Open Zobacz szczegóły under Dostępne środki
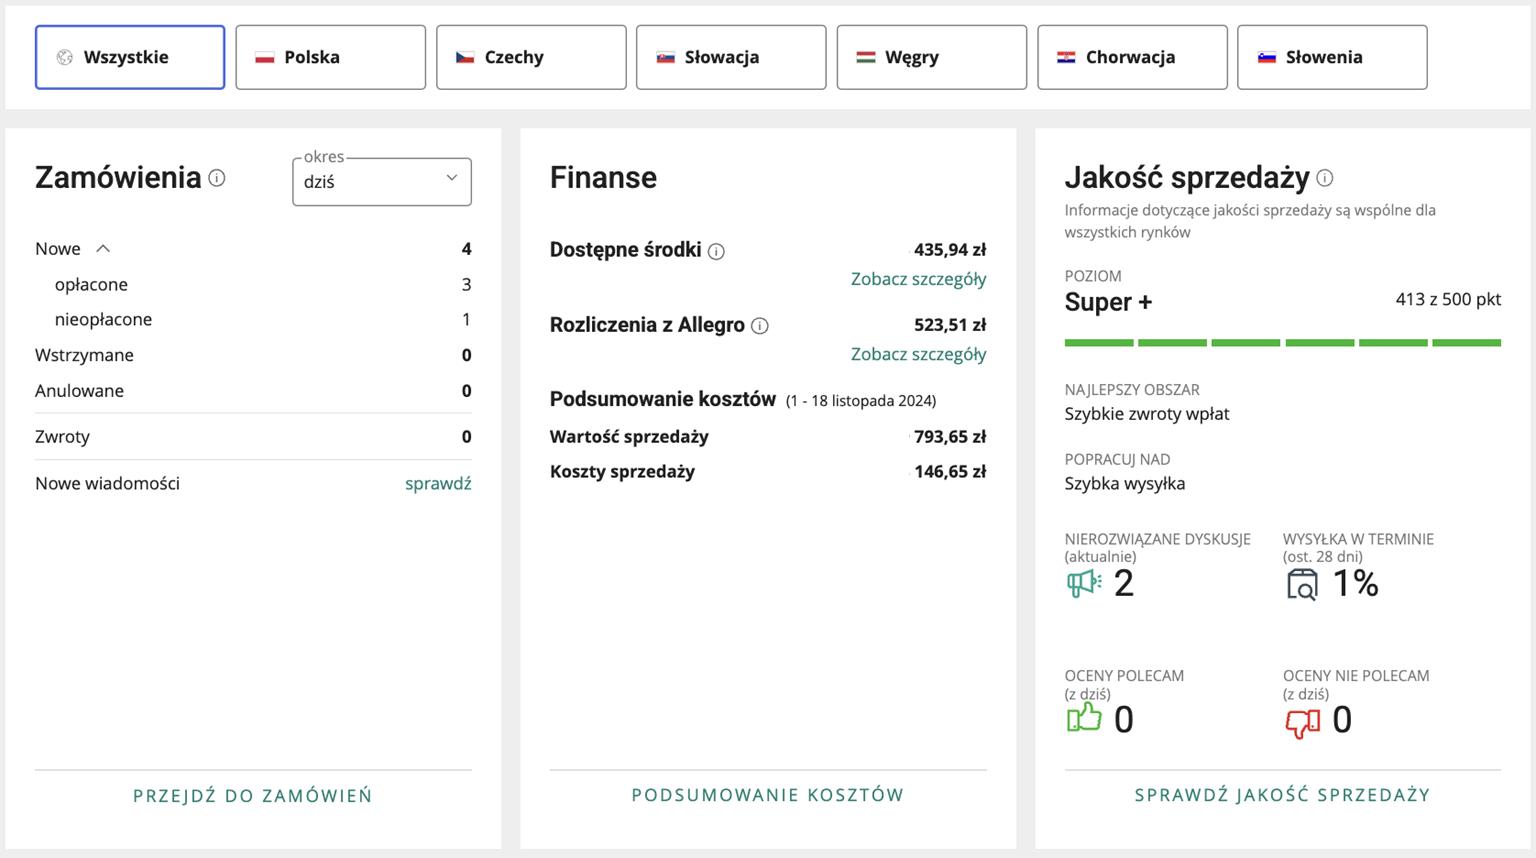Screen dimensions: 1536x858 click(x=918, y=279)
